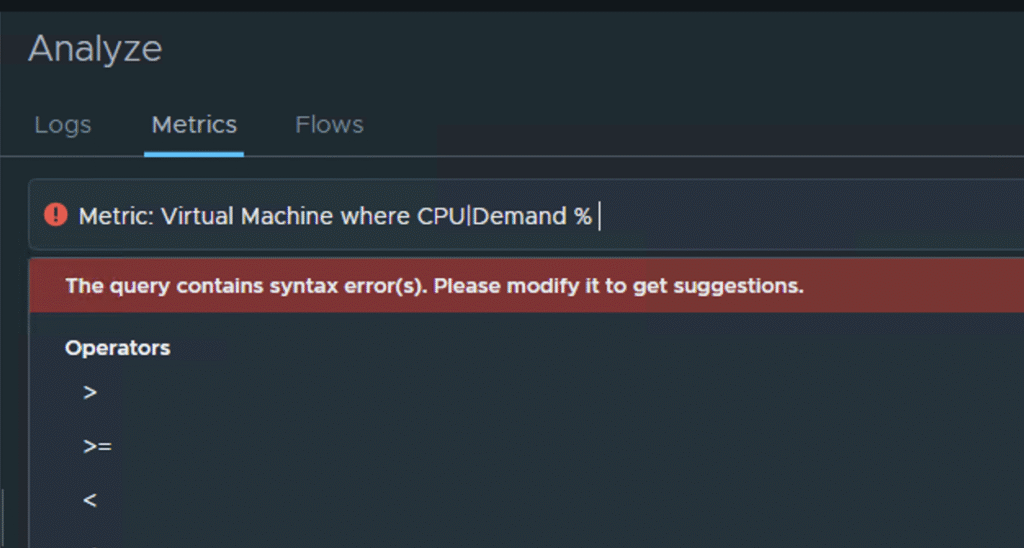Choose the greater-than operator suggestion
Image resolution: width=1024 pixels, height=548 pixels.
pyautogui.click(x=90, y=393)
